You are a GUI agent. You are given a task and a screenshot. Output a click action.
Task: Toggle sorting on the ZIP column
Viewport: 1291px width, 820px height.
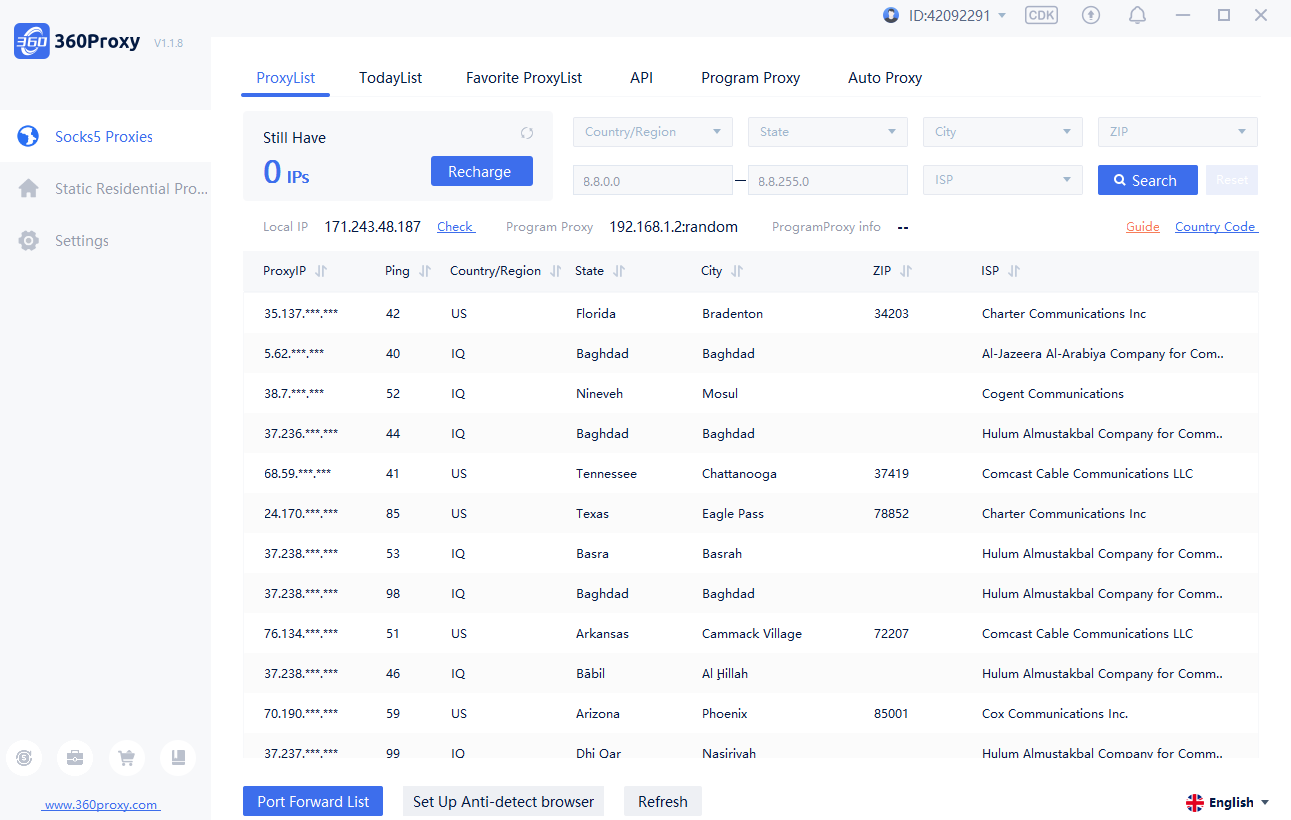(x=907, y=270)
